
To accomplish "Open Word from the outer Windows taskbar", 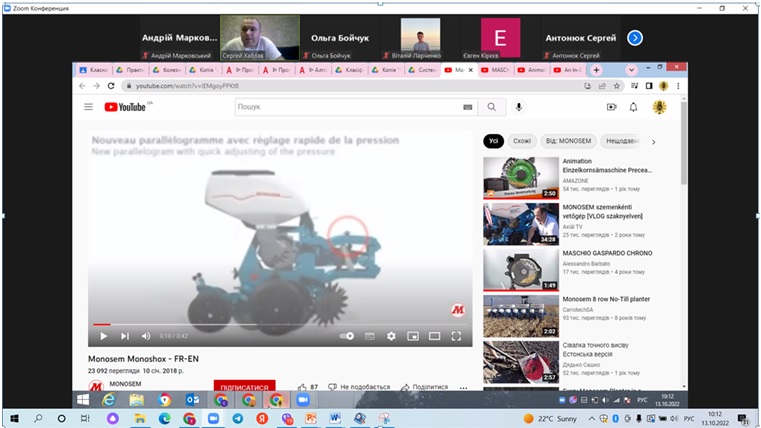I will (335, 418).
